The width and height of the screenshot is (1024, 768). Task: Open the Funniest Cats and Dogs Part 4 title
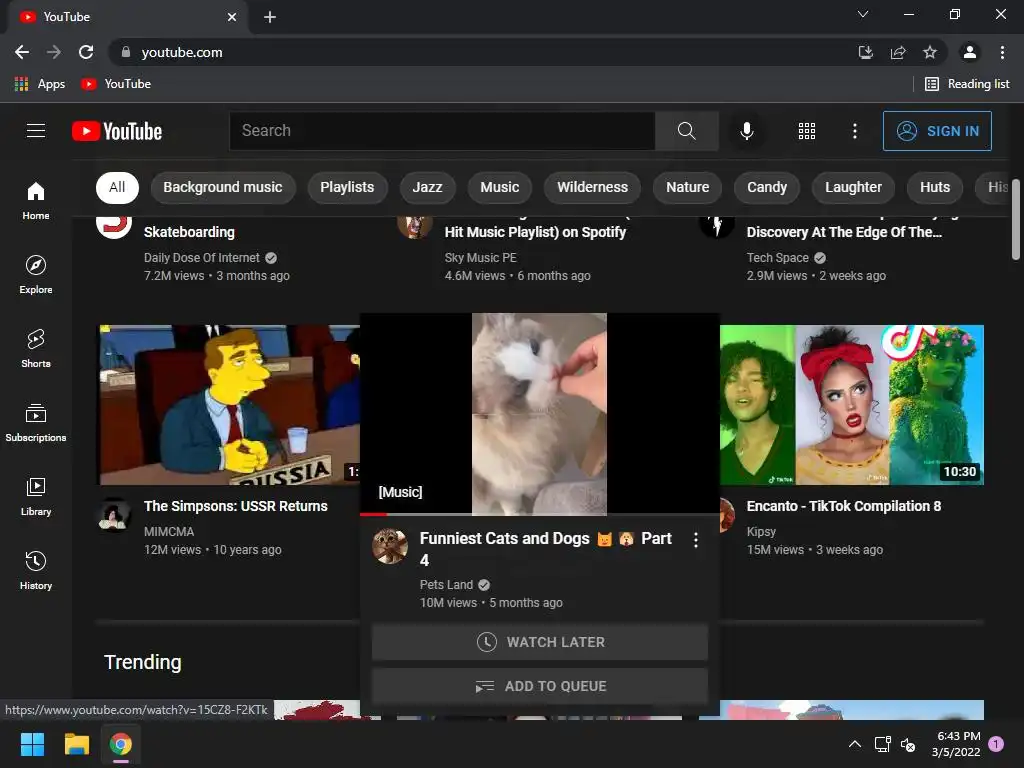[545, 549]
